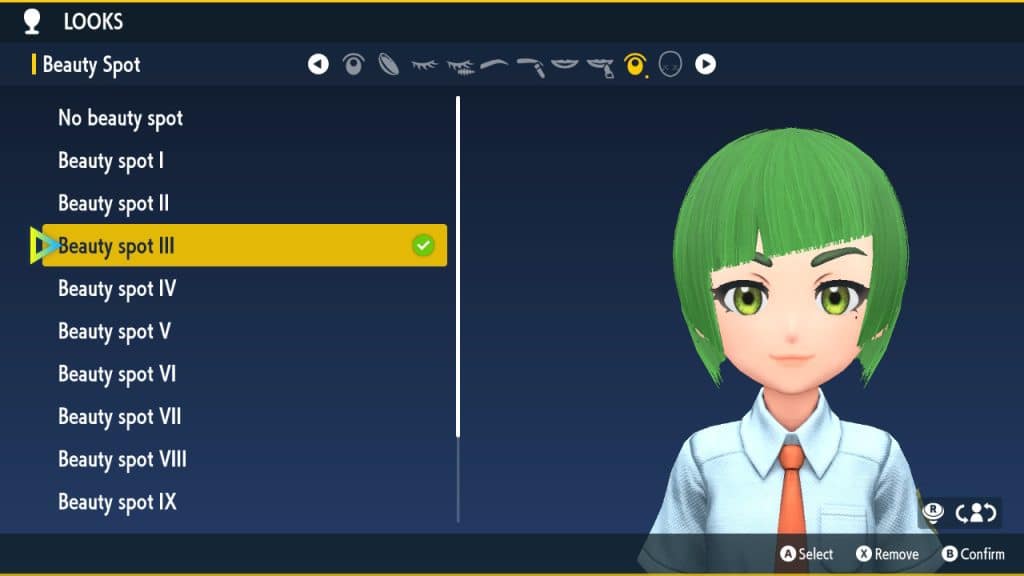
Task: Click the beauty spot list scrollbar
Action: [458, 266]
